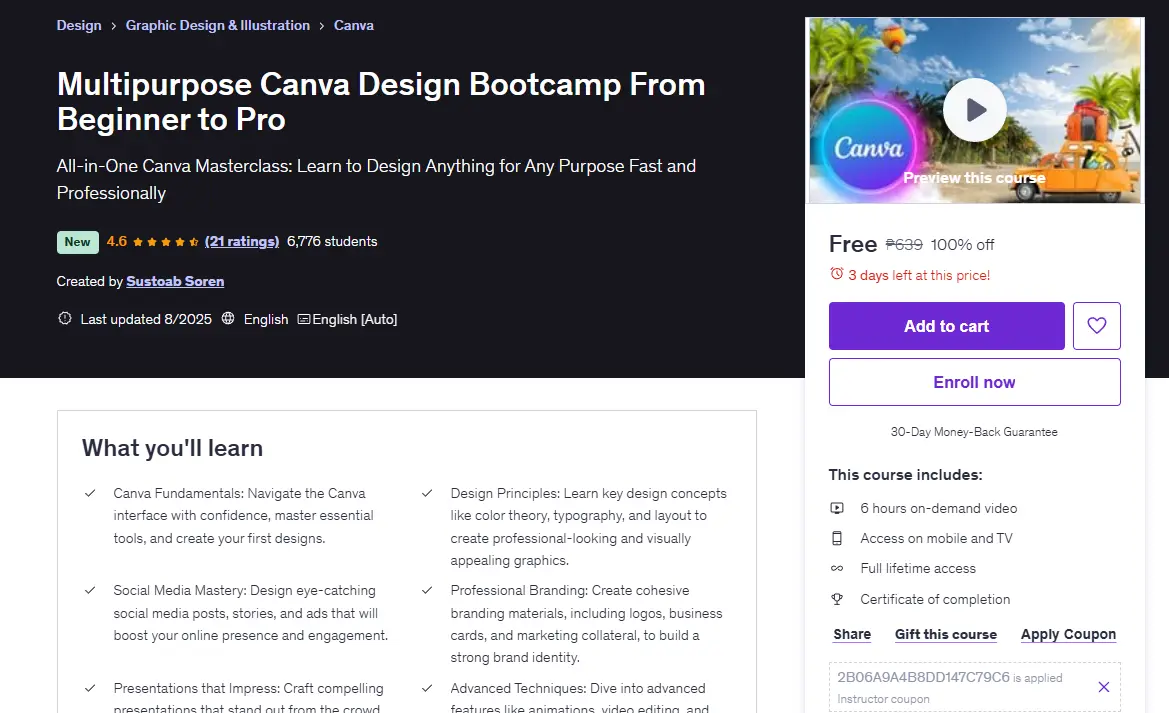The width and height of the screenshot is (1169, 713).
Task: Click the This course includes heading
Action: click(906, 475)
